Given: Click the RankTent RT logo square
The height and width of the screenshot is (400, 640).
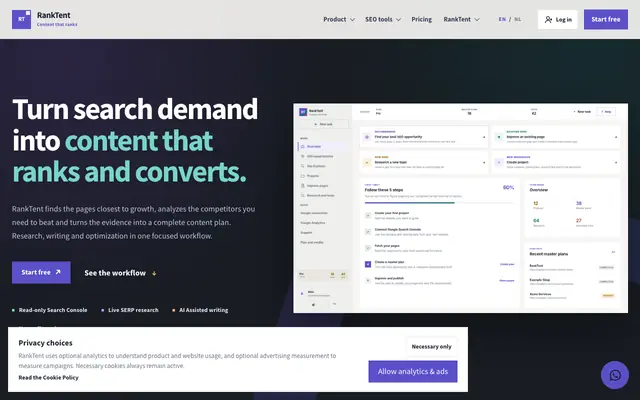Looking at the screenshot, I should 21,19.
